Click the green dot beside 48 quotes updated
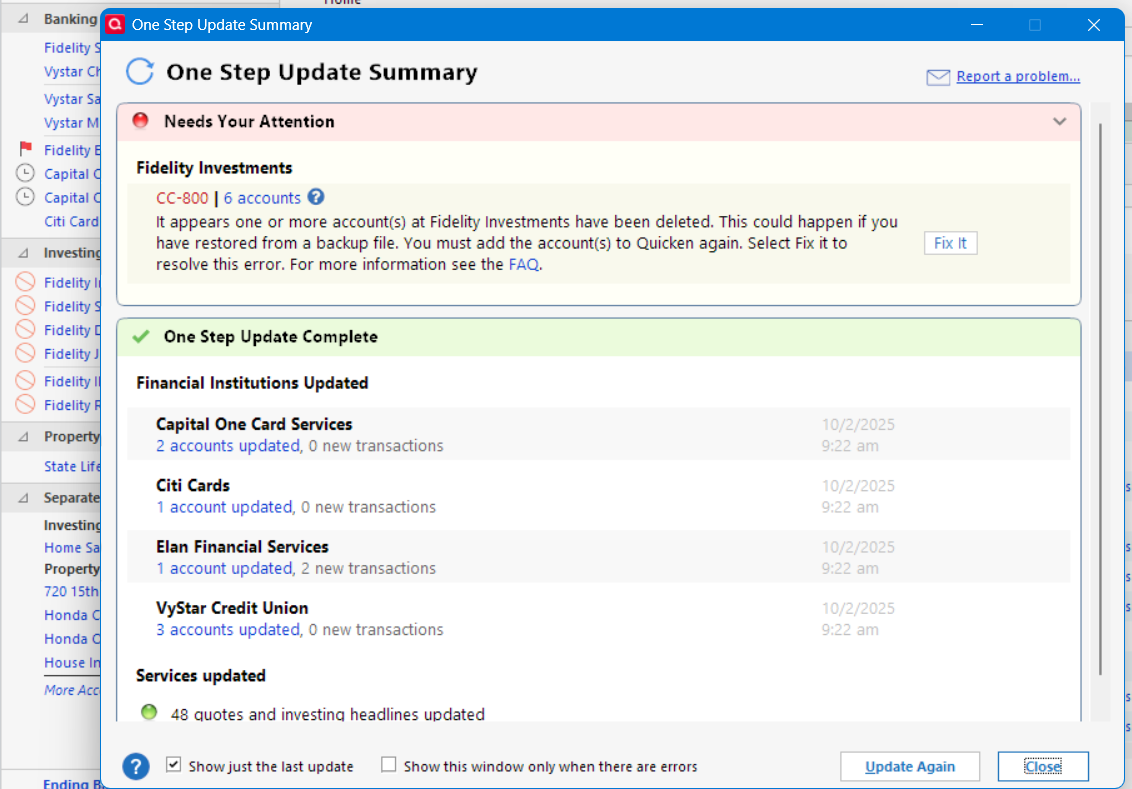The height and width of the screenshot is (789, 1132). click(x=149, y=712)
